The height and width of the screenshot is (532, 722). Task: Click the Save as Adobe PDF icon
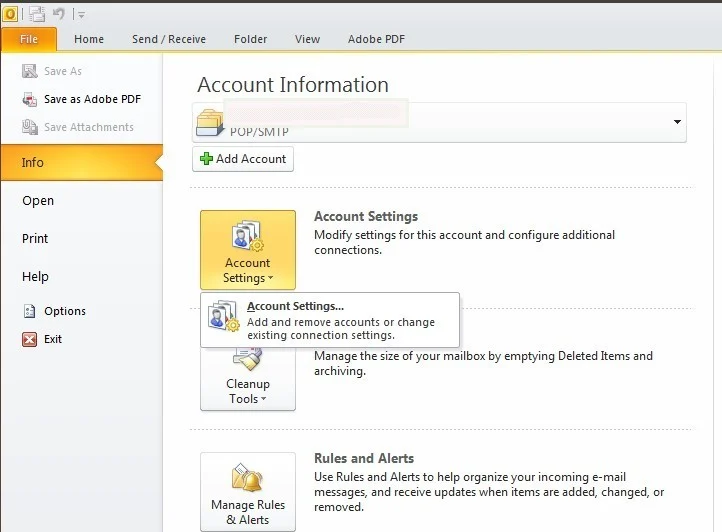[x=29, y=99]
